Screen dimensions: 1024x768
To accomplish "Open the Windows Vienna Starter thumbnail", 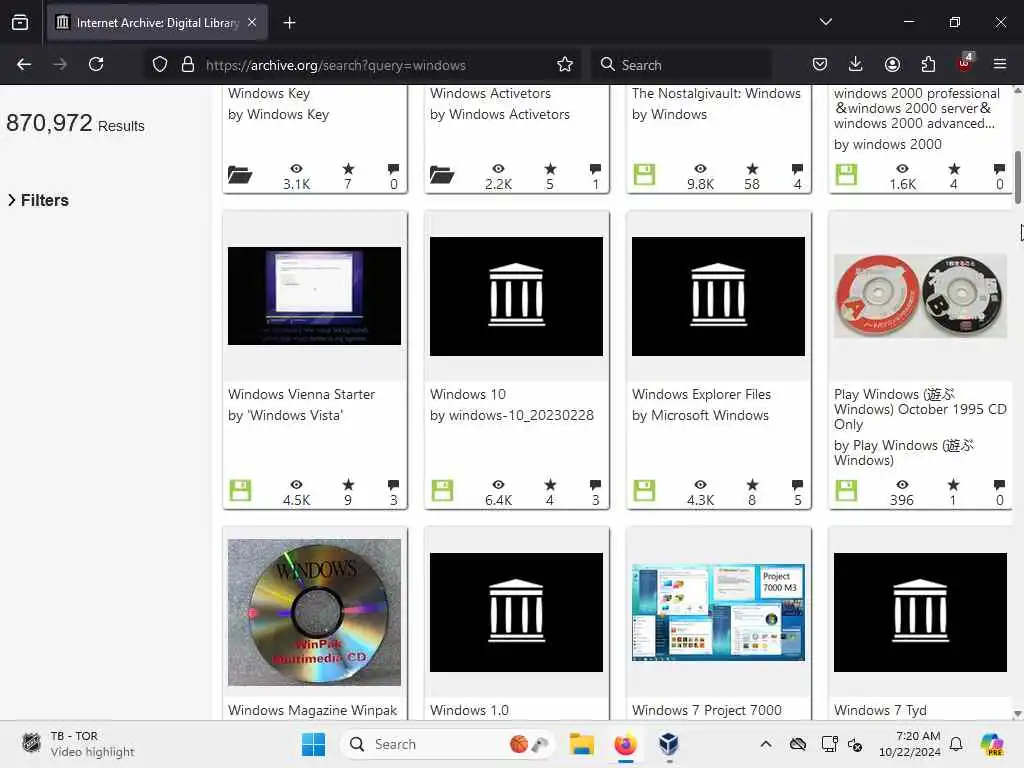I will coord(314,296).
